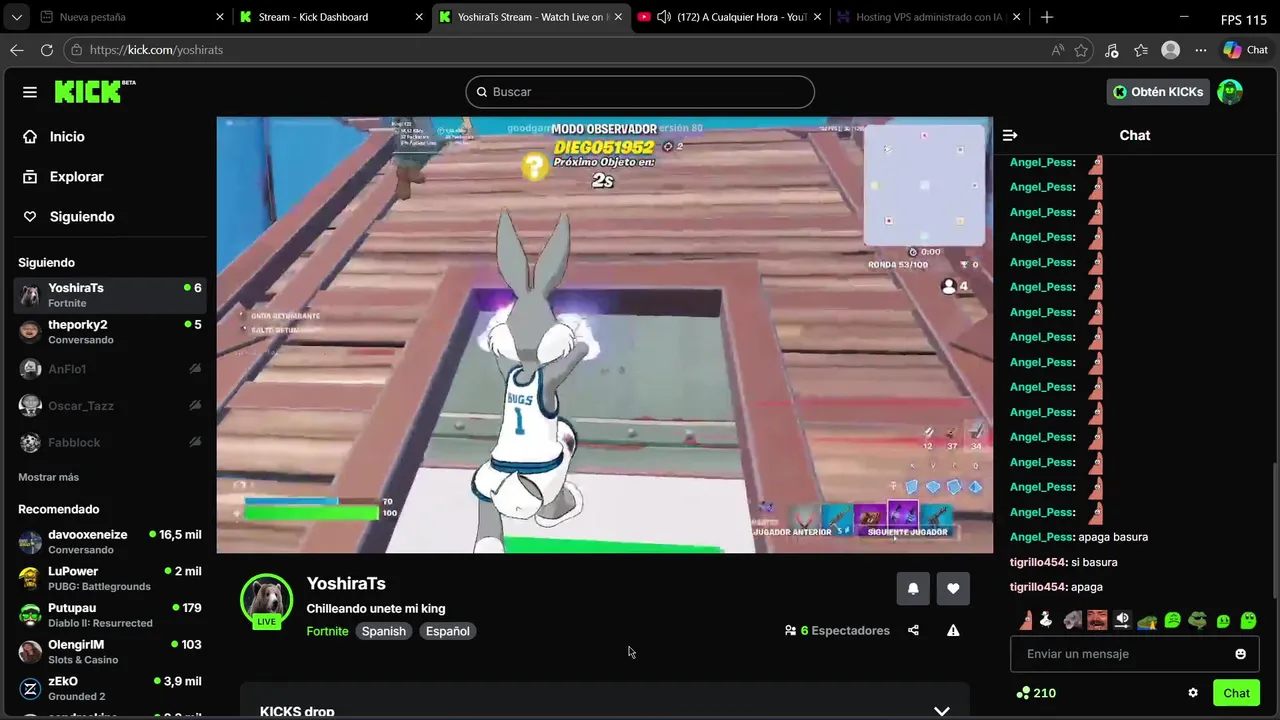Click the heart follow button
This screenshot has height=720, width=1280.
[953, 589]
